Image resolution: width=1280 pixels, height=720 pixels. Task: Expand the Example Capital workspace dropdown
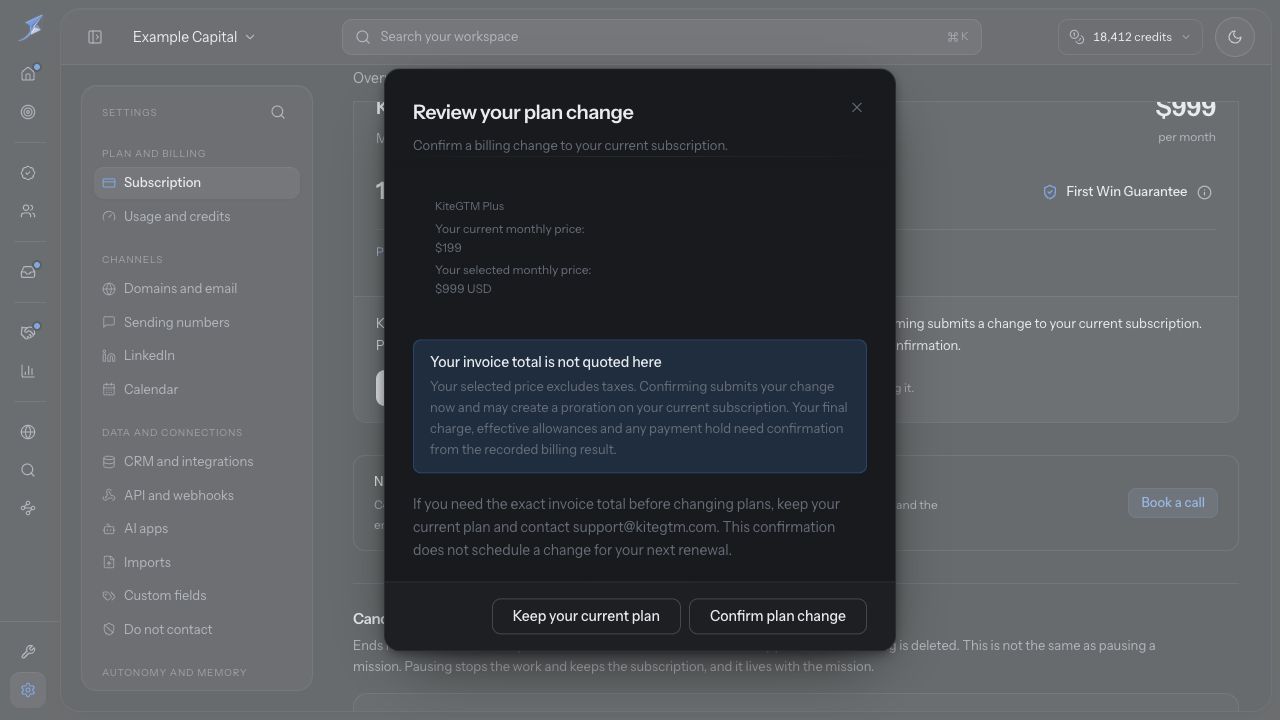coord(193,37)
